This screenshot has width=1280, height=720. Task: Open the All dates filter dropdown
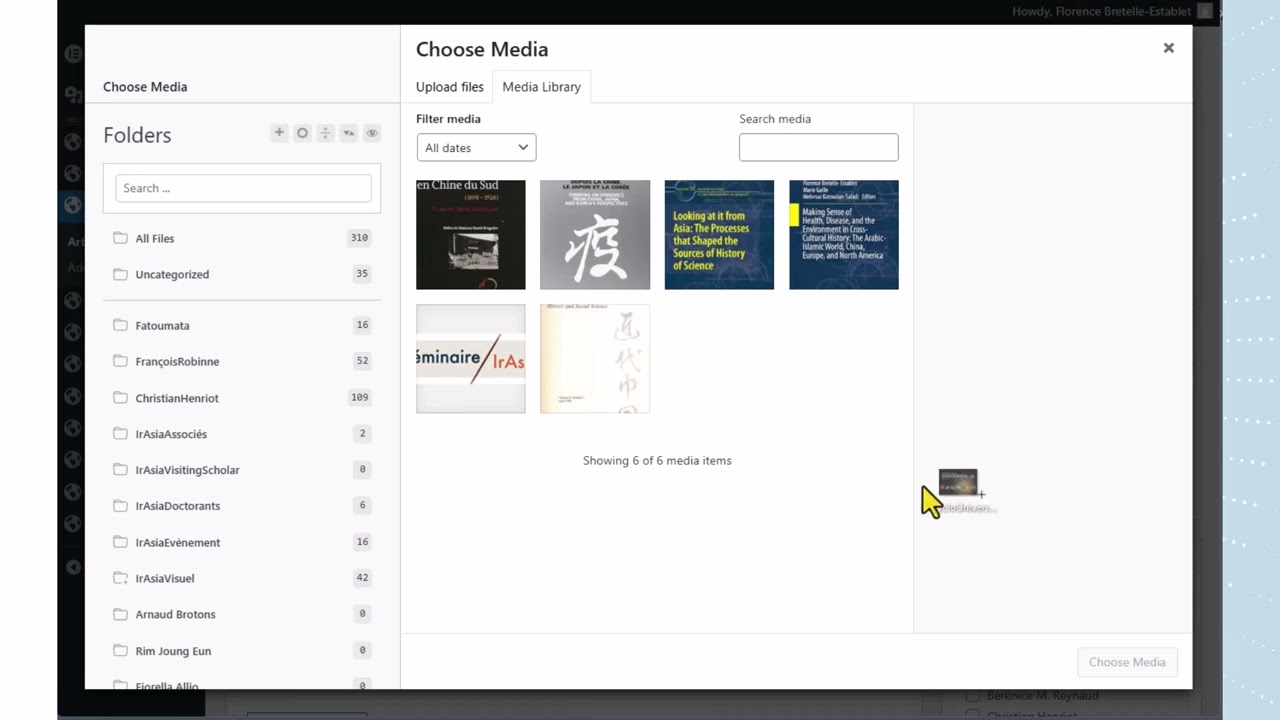476,148
